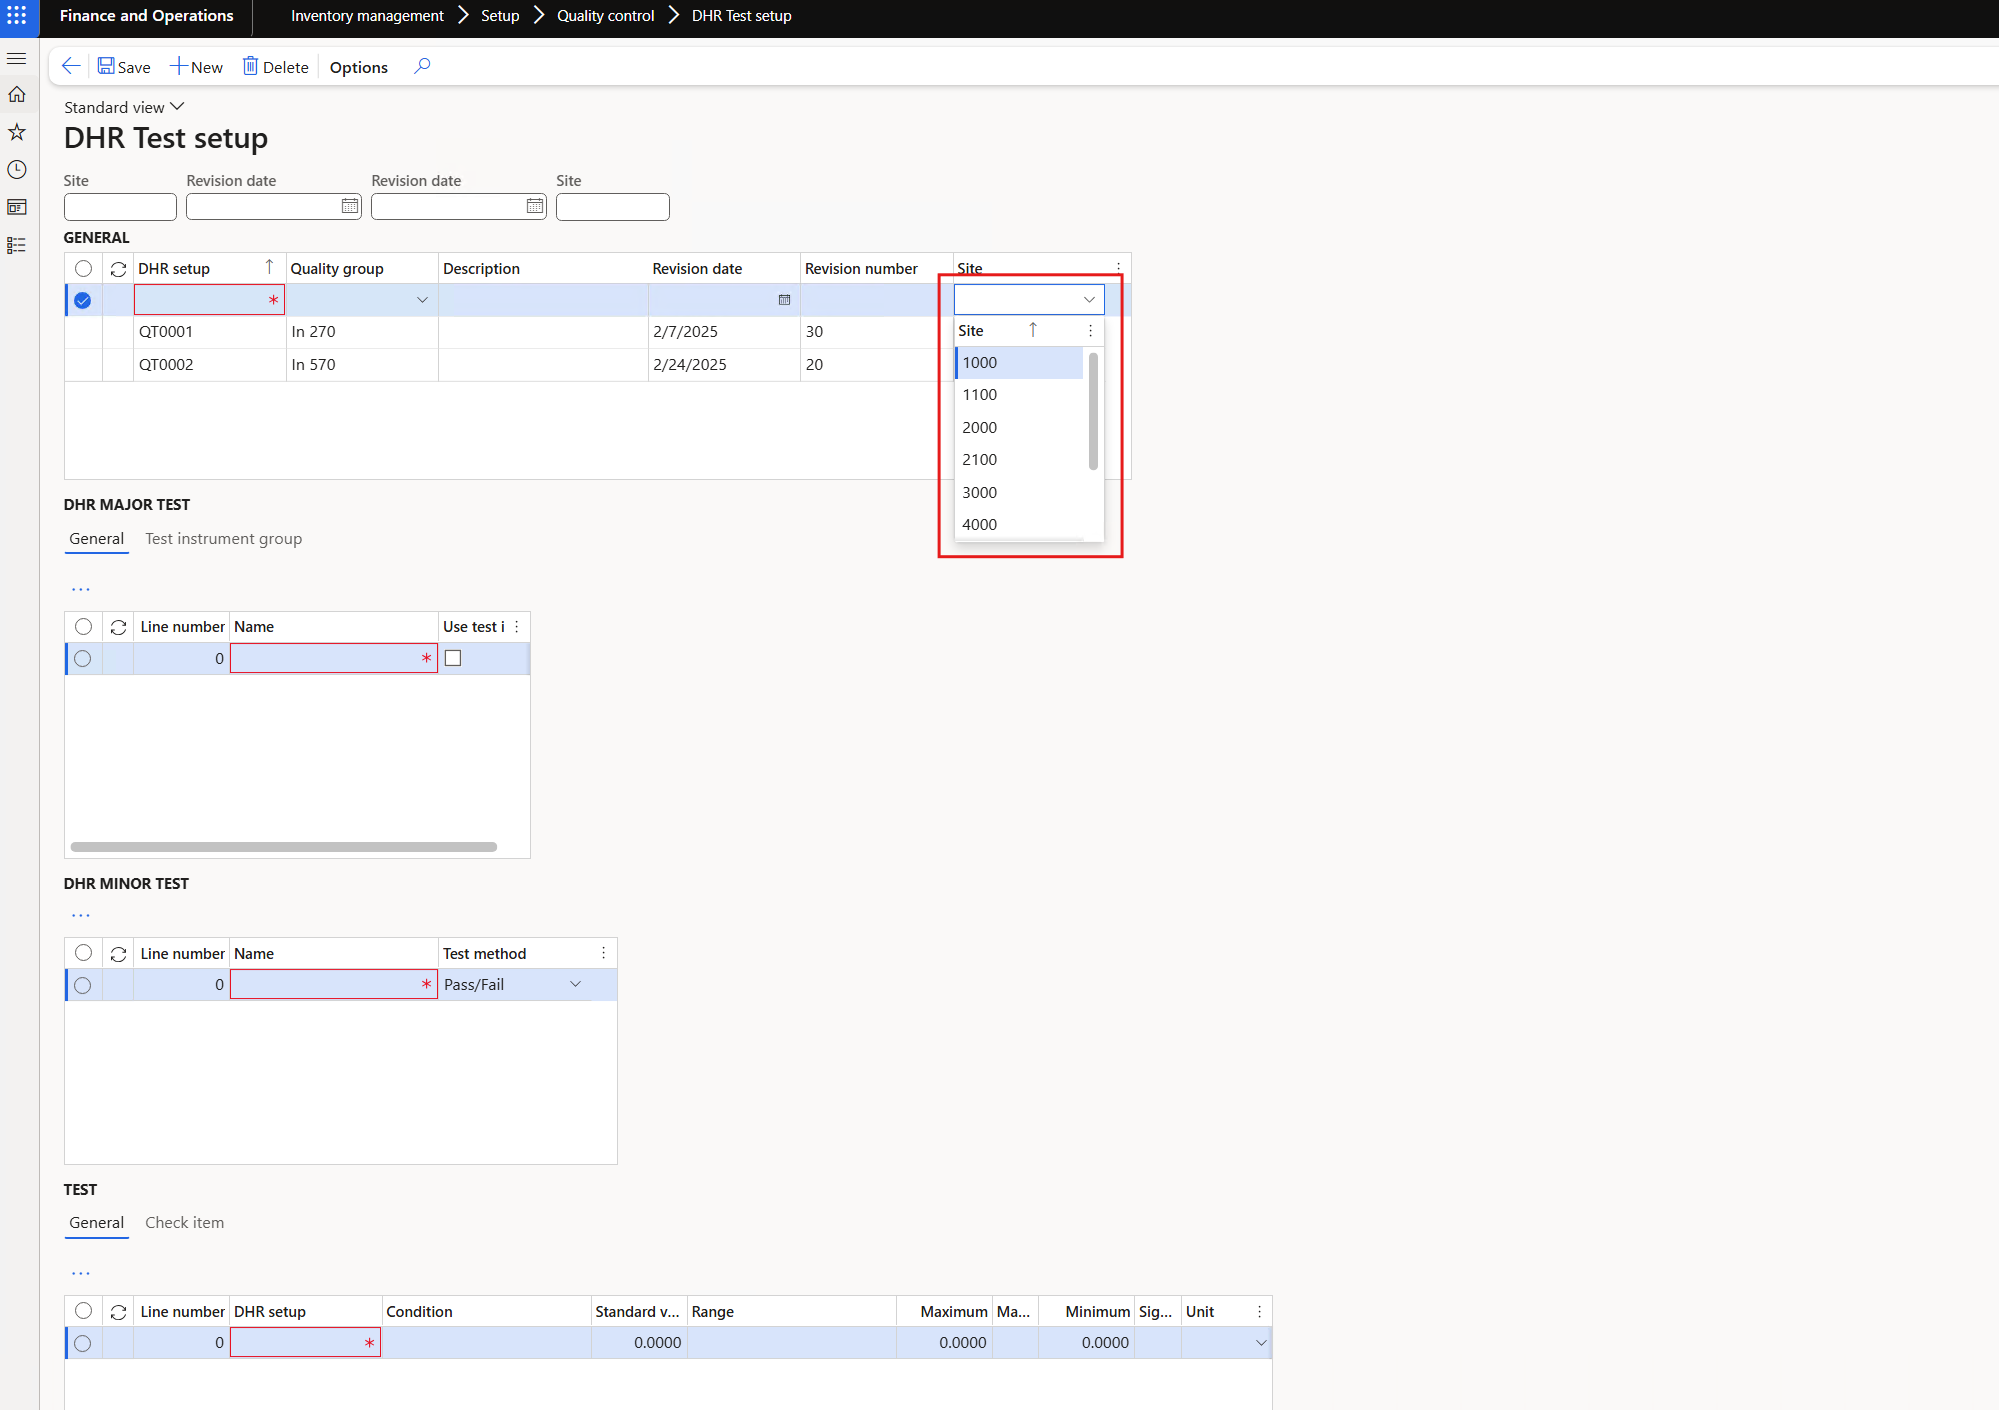The height and width of the screenshot is (1410, 1999).
Task: Click the back arrow in toolbar
Action: [x=70, y=66]
